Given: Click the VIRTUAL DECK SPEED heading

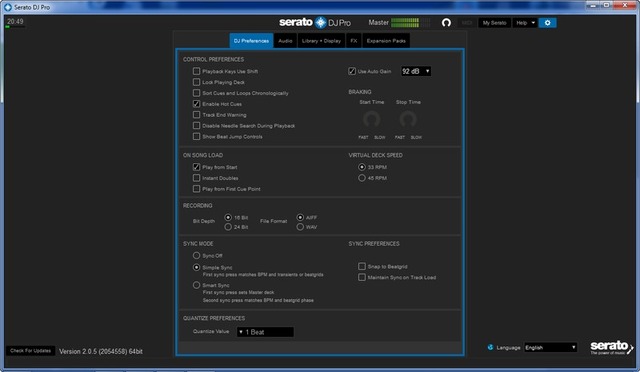Looking at the screenshot, I should [376, 155].
